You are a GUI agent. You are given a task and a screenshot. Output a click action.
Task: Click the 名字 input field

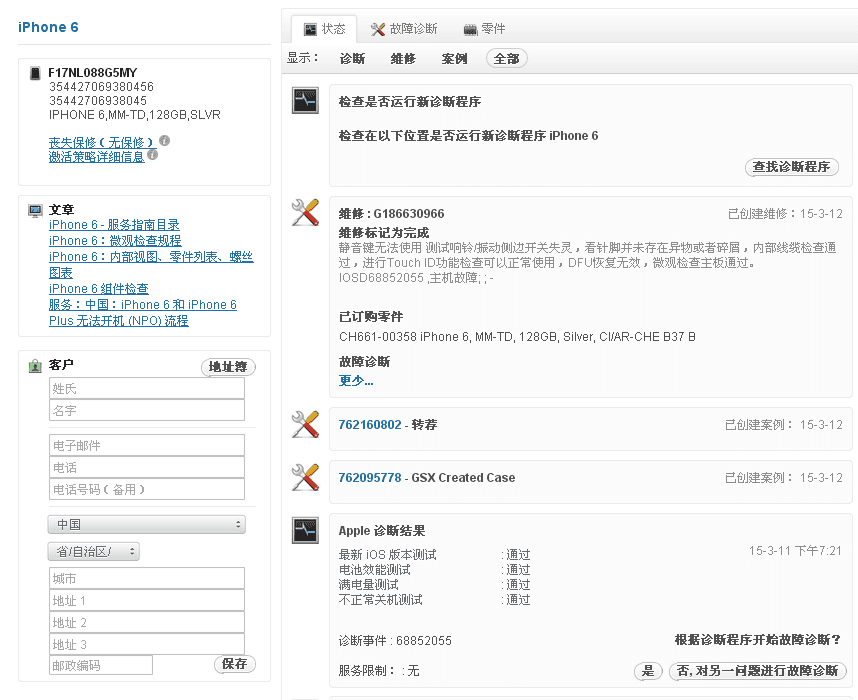[147, 410]
